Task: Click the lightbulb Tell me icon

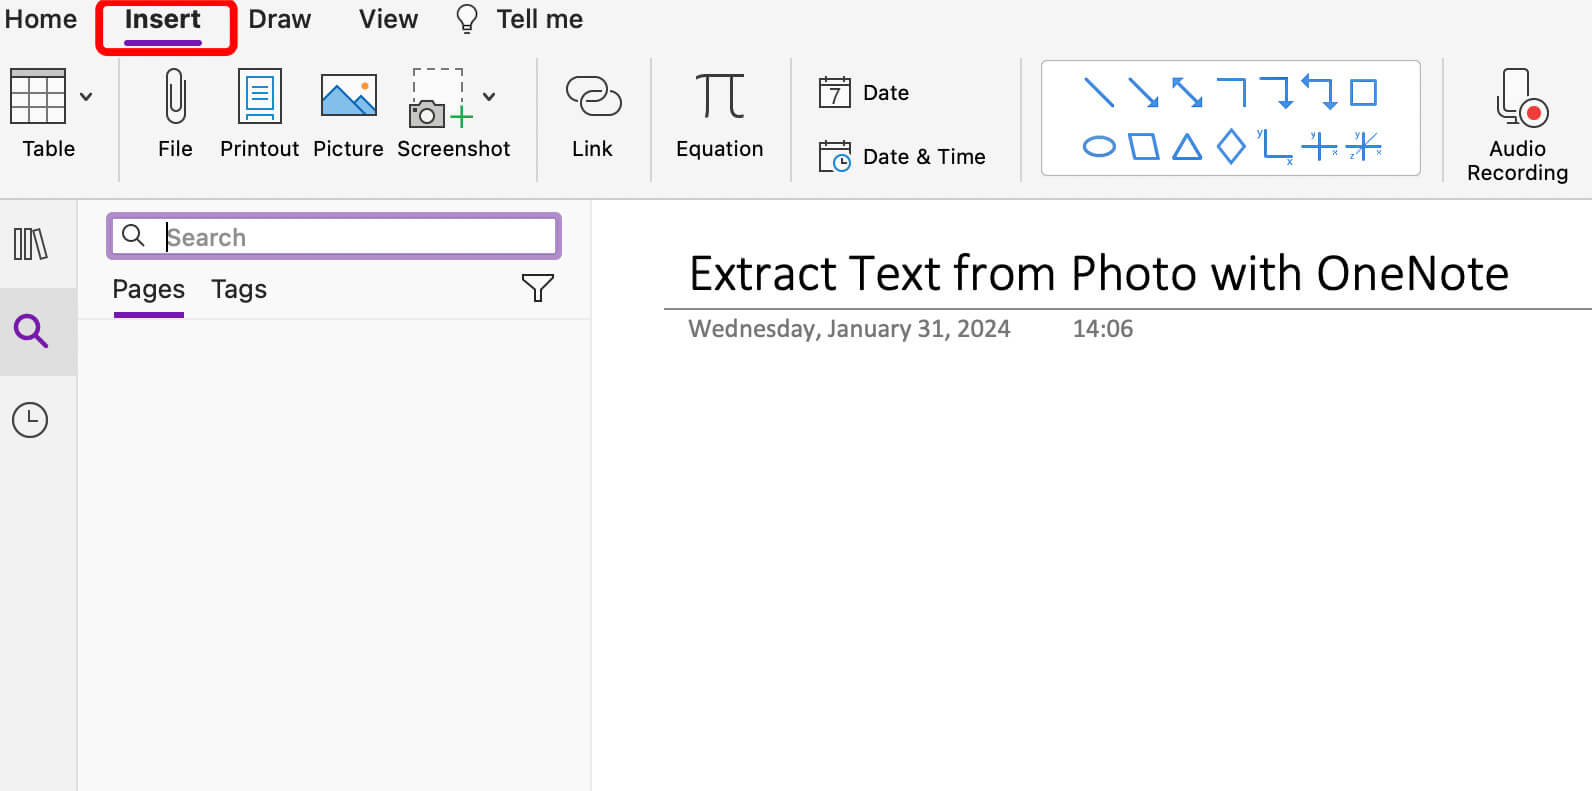Action: (467, 19)
